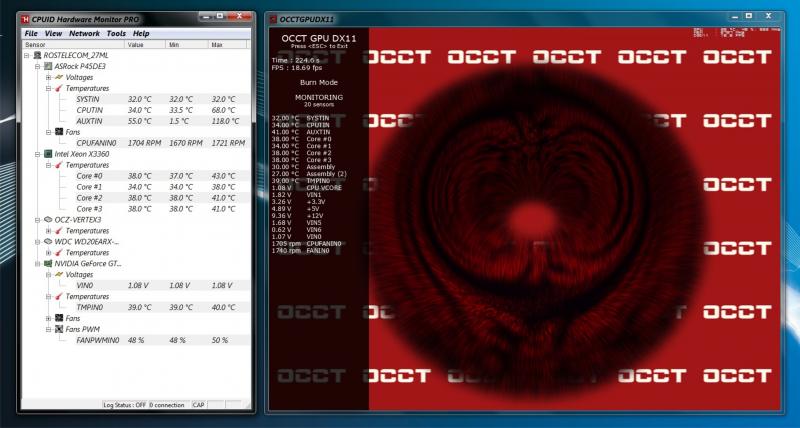Click the fan icon beside ASRock Fans

59,132
